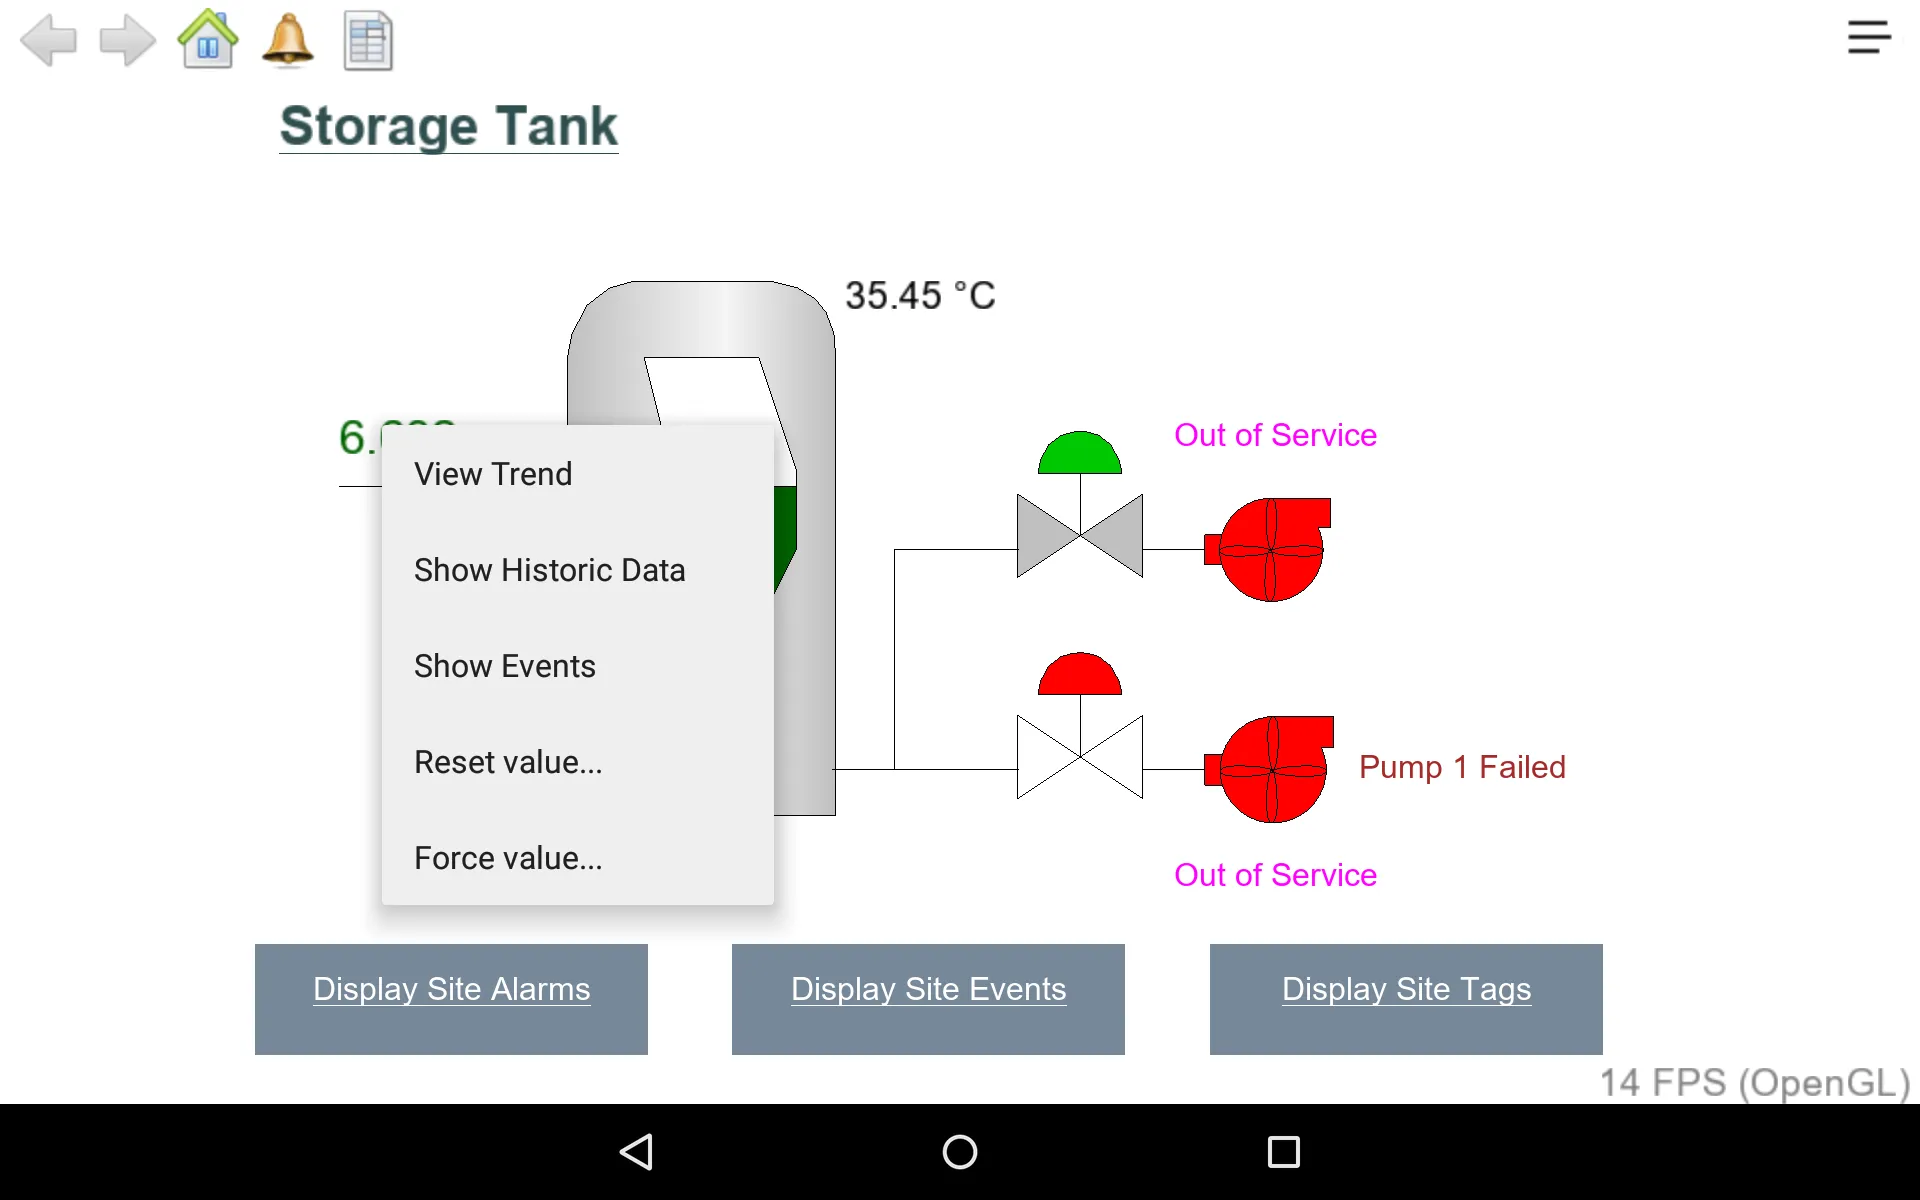
Task: Click the back arrow navigation icon
Action: point(47,40)
